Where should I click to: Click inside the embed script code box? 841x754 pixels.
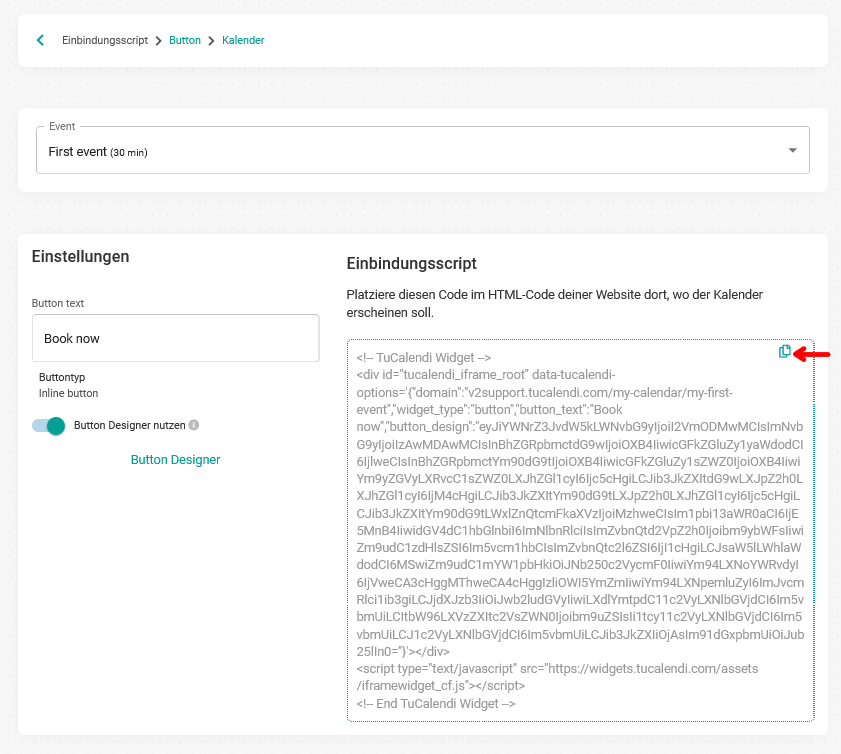pos(580,530)
